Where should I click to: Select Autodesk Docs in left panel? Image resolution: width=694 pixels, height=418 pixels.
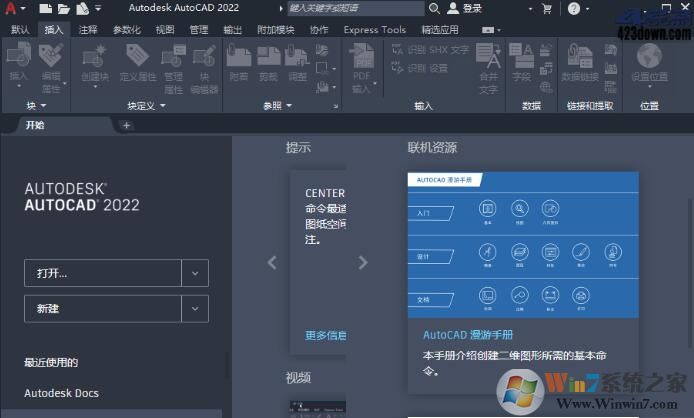point(62,393)
